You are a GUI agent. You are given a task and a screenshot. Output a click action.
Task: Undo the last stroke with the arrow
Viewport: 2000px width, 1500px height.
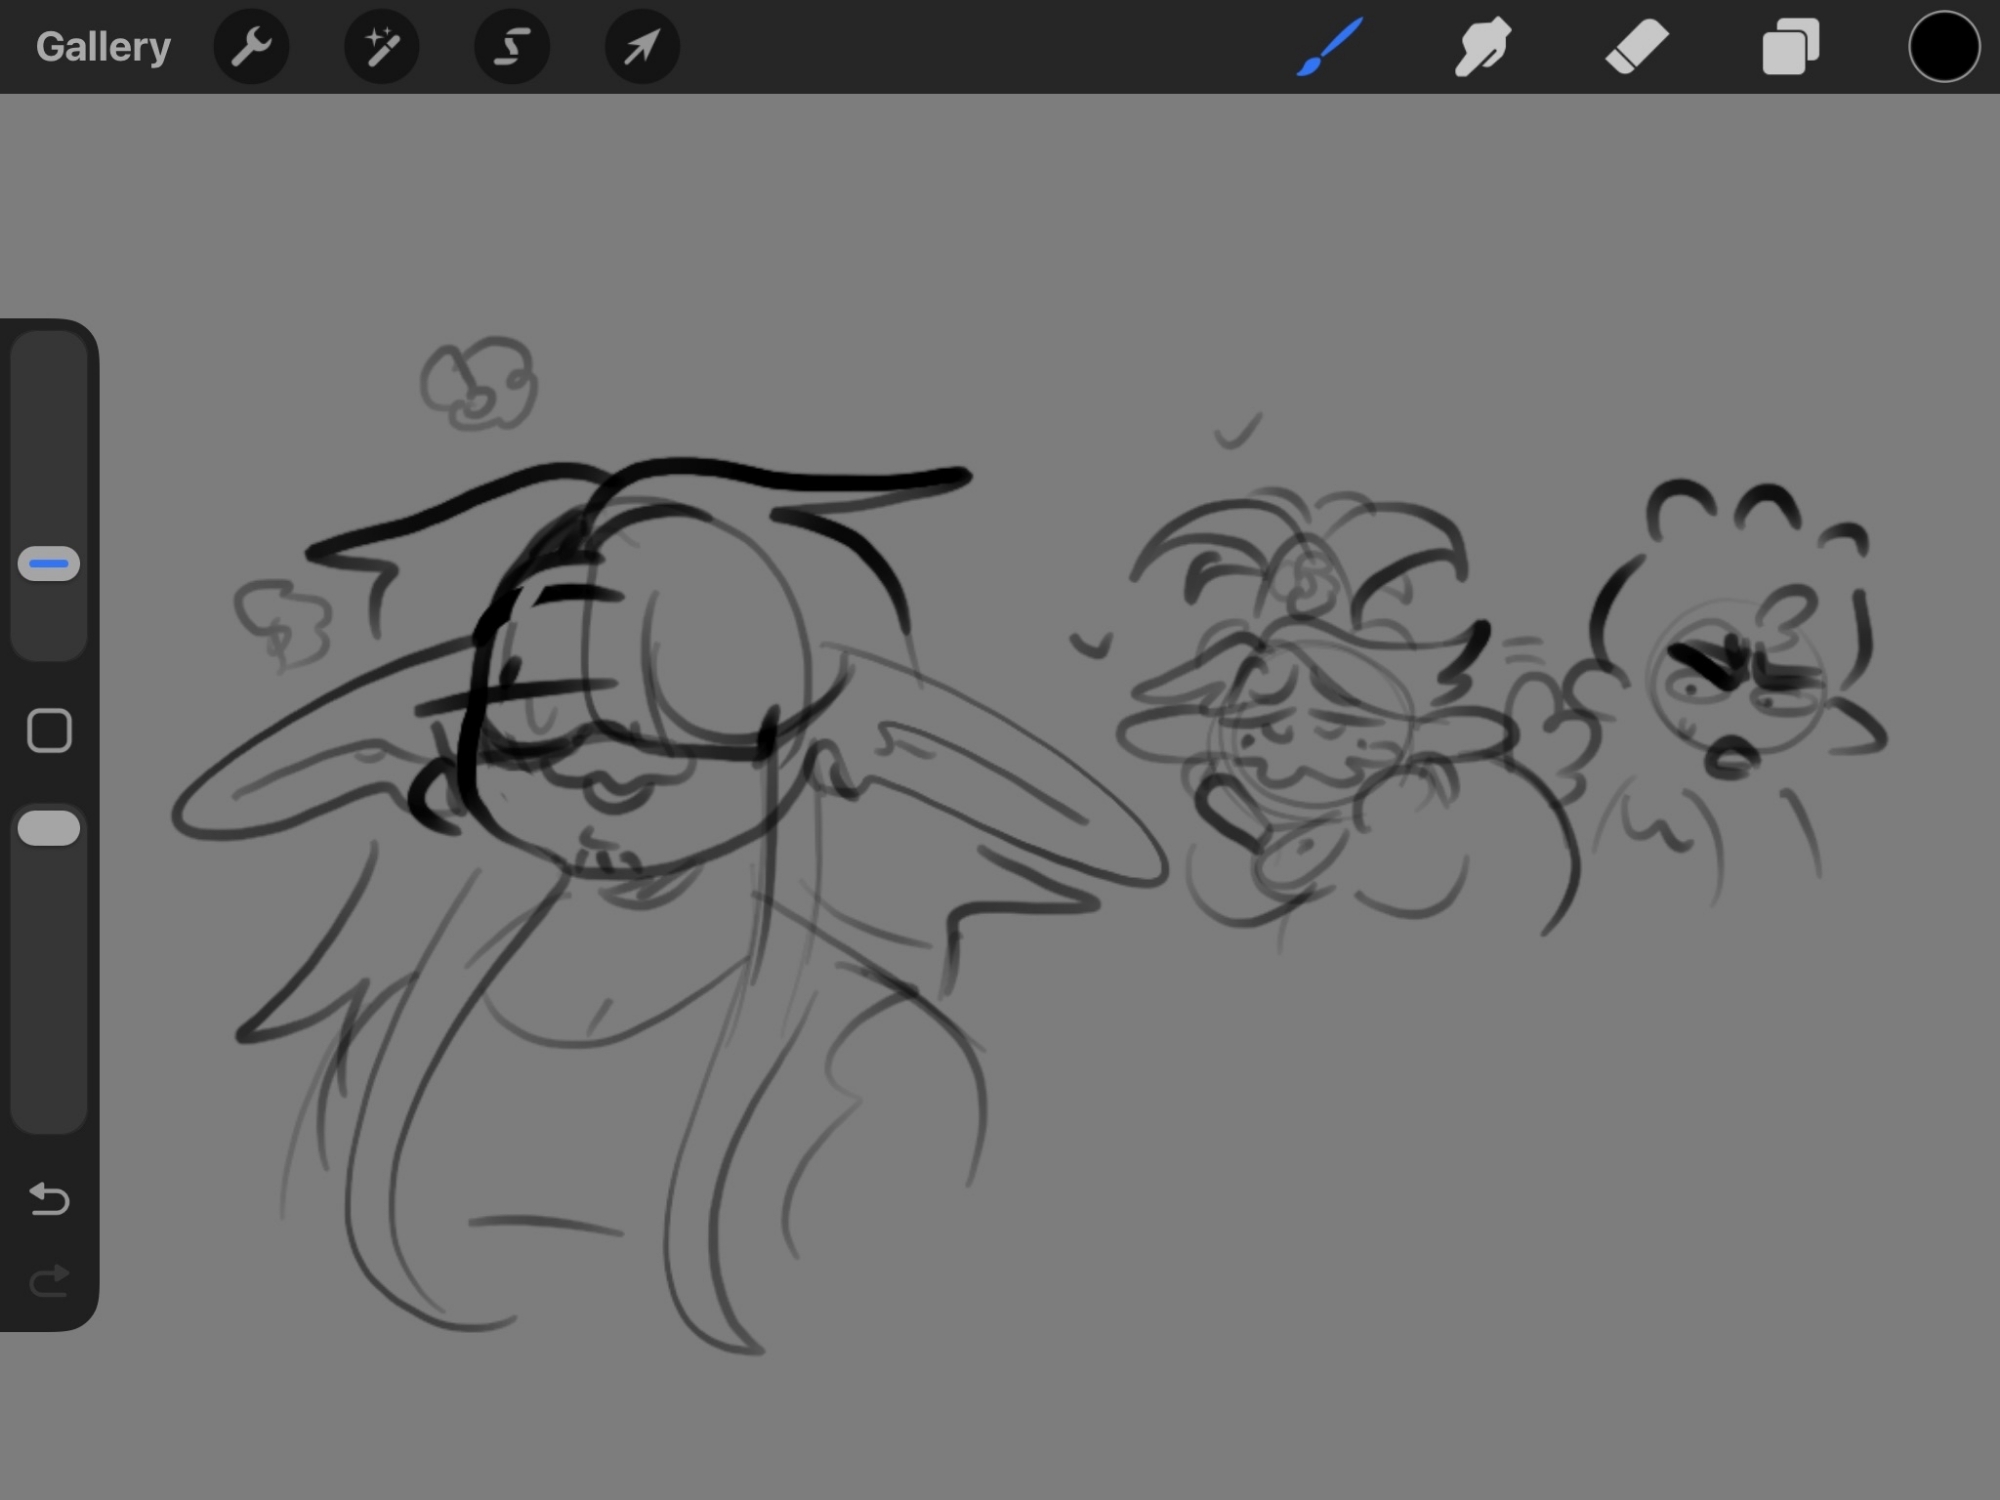49,1197
